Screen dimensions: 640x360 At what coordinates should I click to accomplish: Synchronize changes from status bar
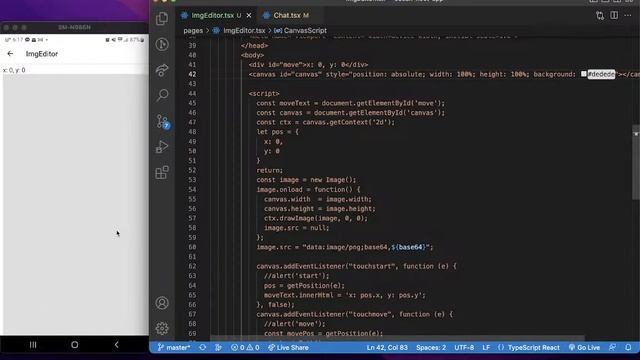coord(203,348)
